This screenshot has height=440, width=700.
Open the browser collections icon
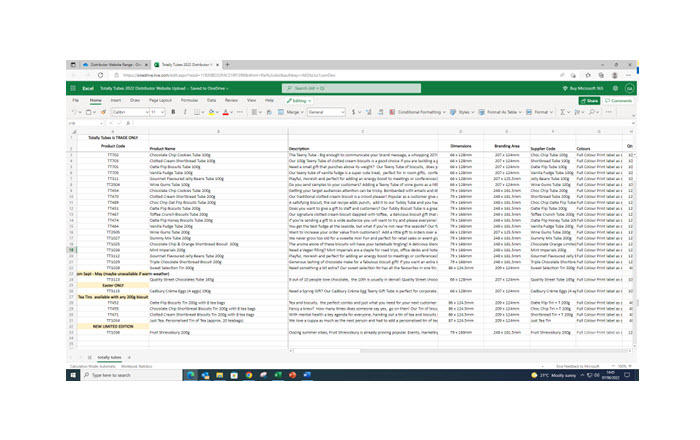[x=601, y=75]
